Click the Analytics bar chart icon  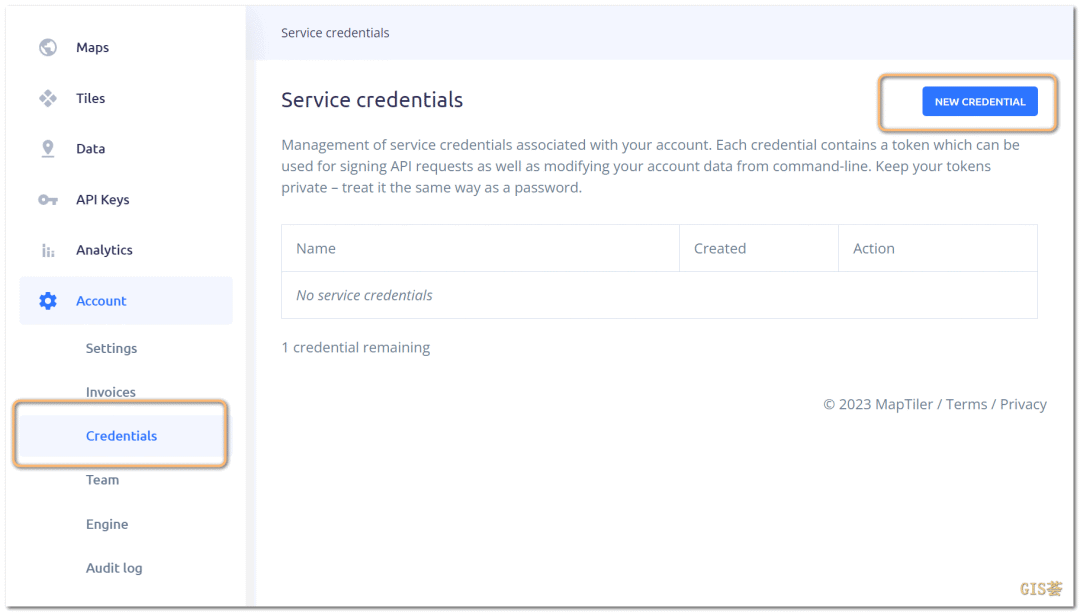pos(48,250)
